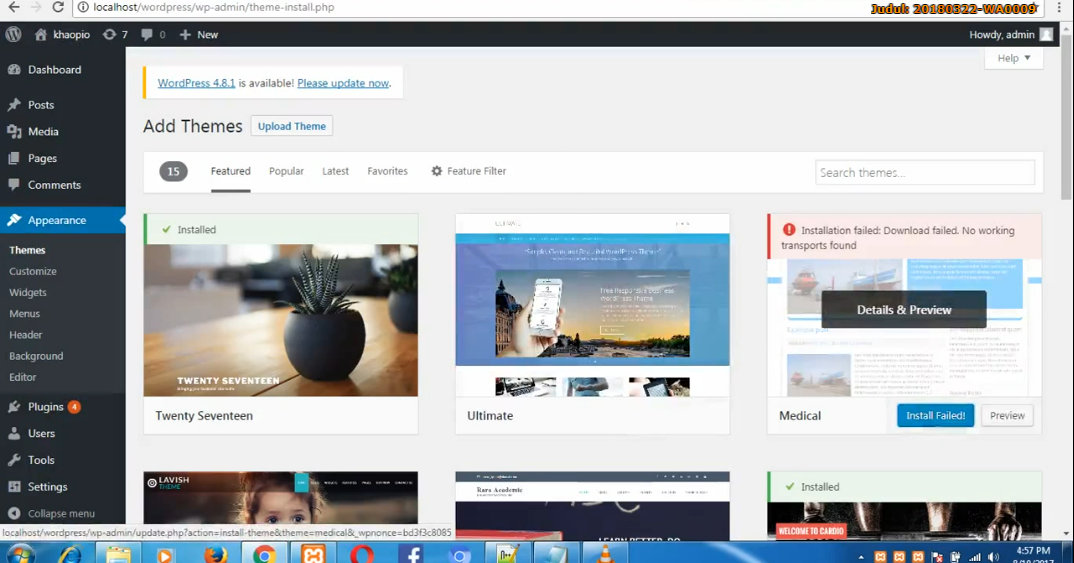This screenshot has height=563, width=1074.
Task: Click the volume speaker tray icon
Action: pyautogui.click(x=994, y=557)
